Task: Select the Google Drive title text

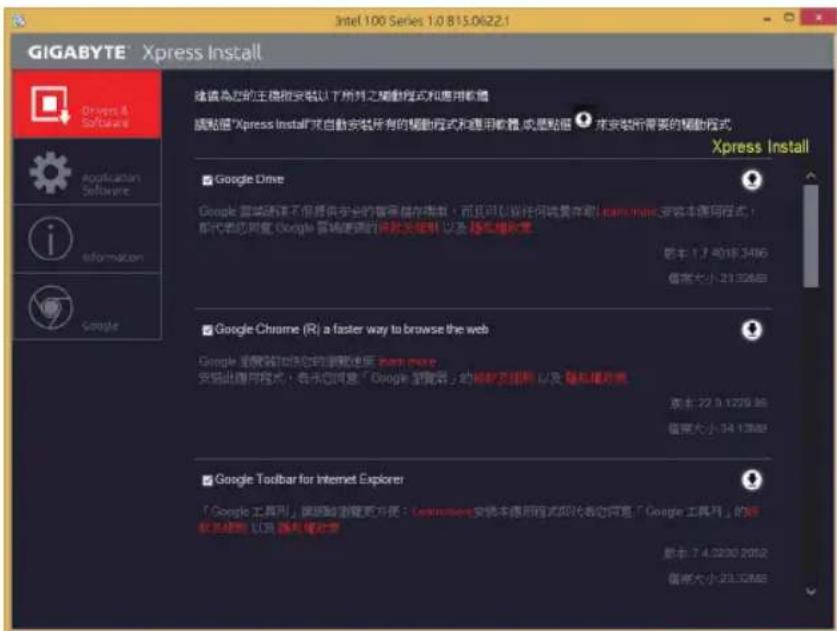Action: pyautogui.click(x=249, y=179)
